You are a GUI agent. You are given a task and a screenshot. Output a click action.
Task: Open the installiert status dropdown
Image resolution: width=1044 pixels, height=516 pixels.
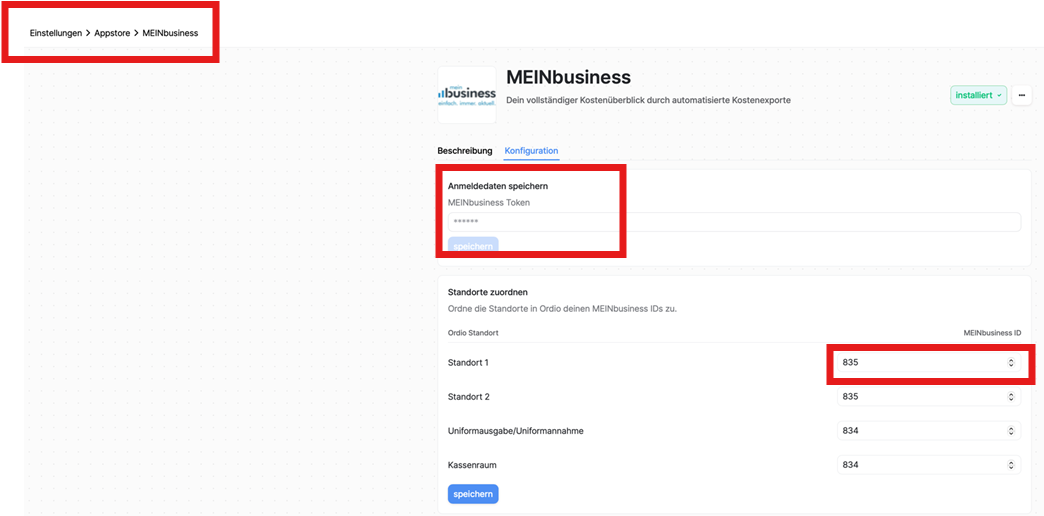click(x=978, y=95)
